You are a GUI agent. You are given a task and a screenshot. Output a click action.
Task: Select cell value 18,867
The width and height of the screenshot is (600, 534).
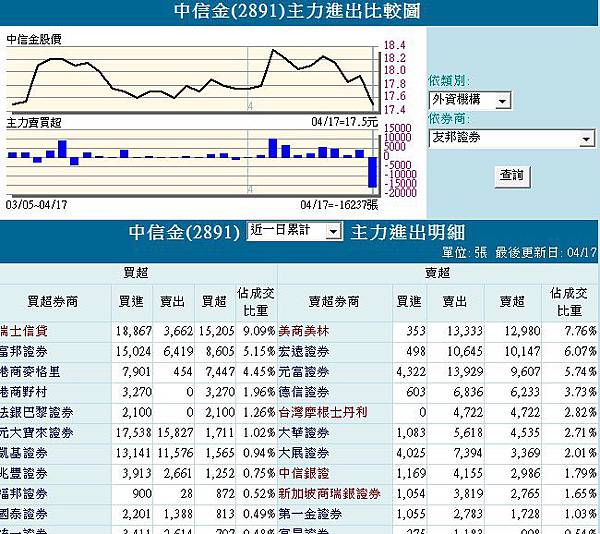click(134, 331)
